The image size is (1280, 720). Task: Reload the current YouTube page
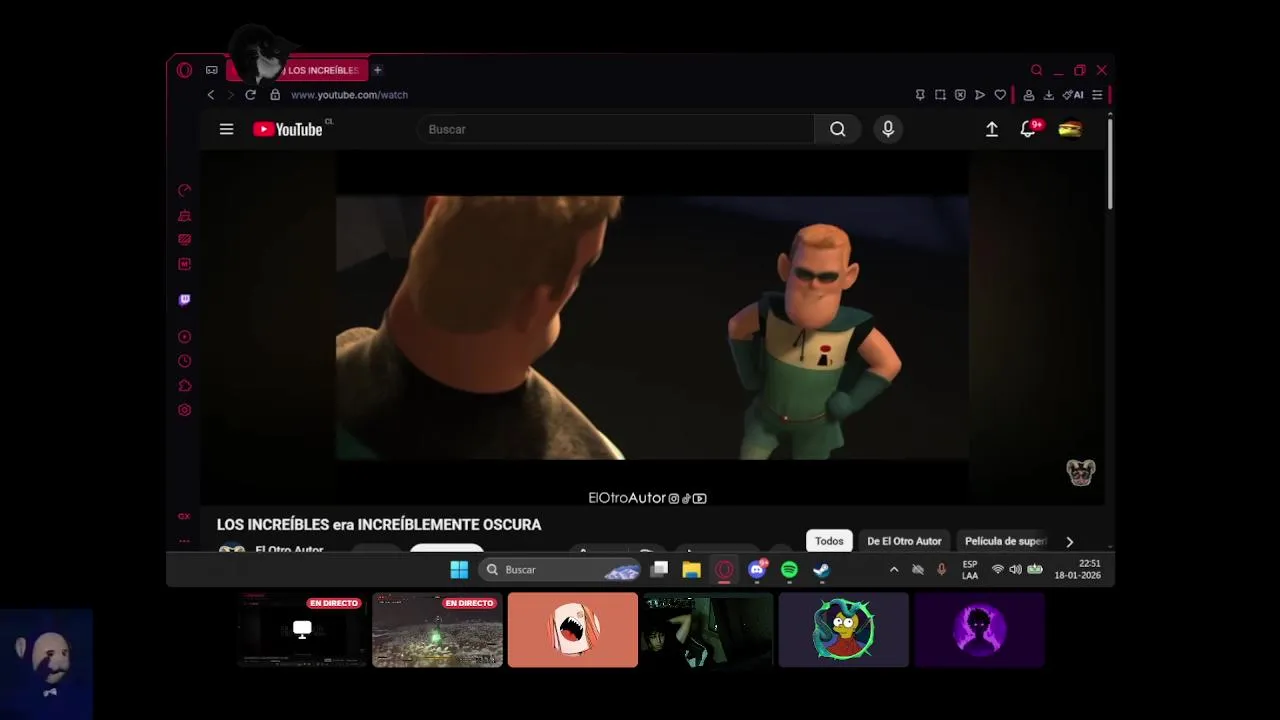(250, 95)
